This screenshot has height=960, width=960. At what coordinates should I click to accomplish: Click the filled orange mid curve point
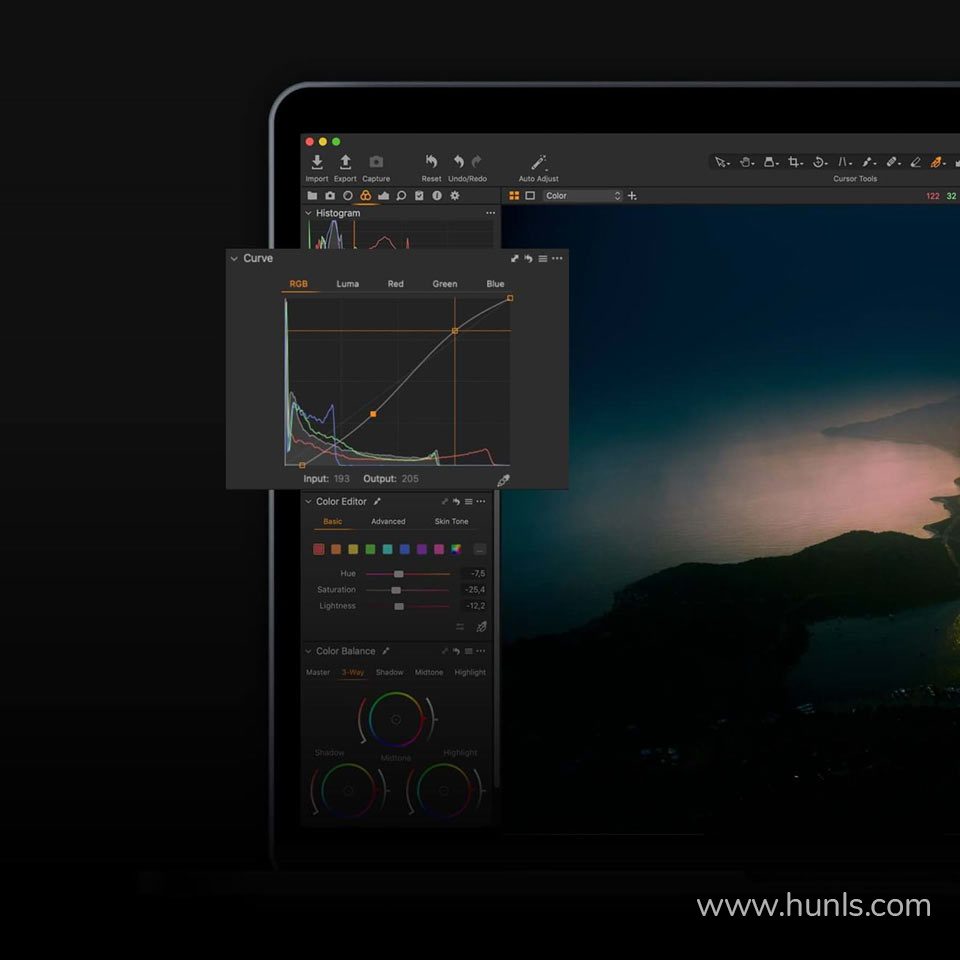(x=373, y=414)
